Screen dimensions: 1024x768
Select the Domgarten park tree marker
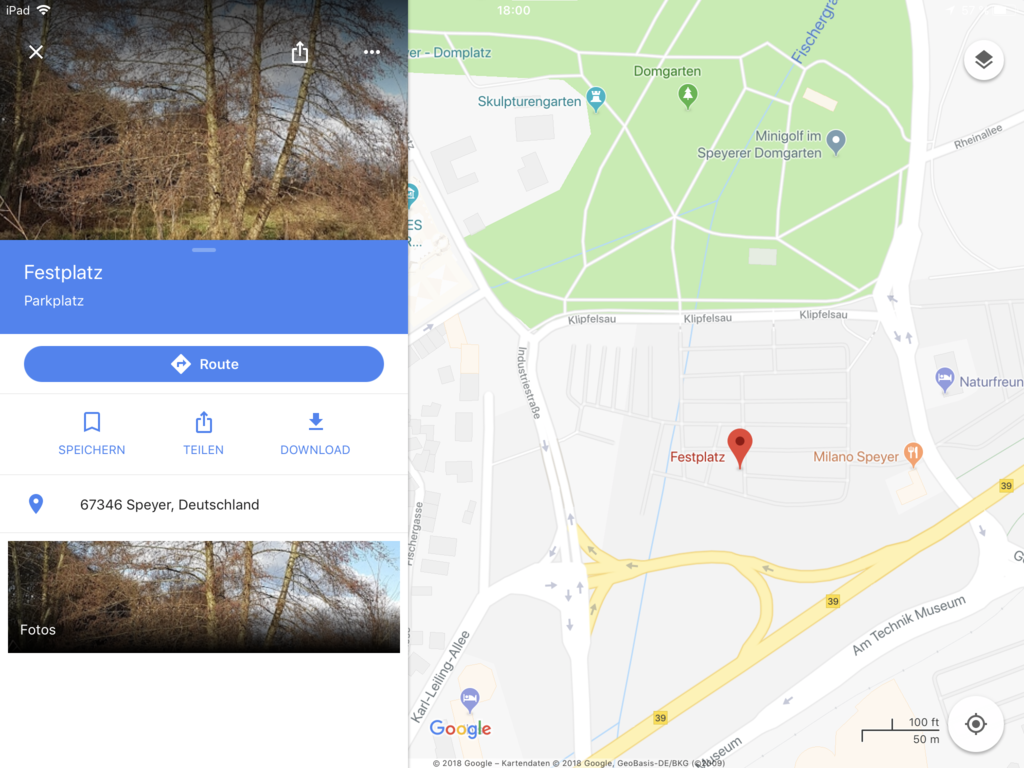pos(687,96)
